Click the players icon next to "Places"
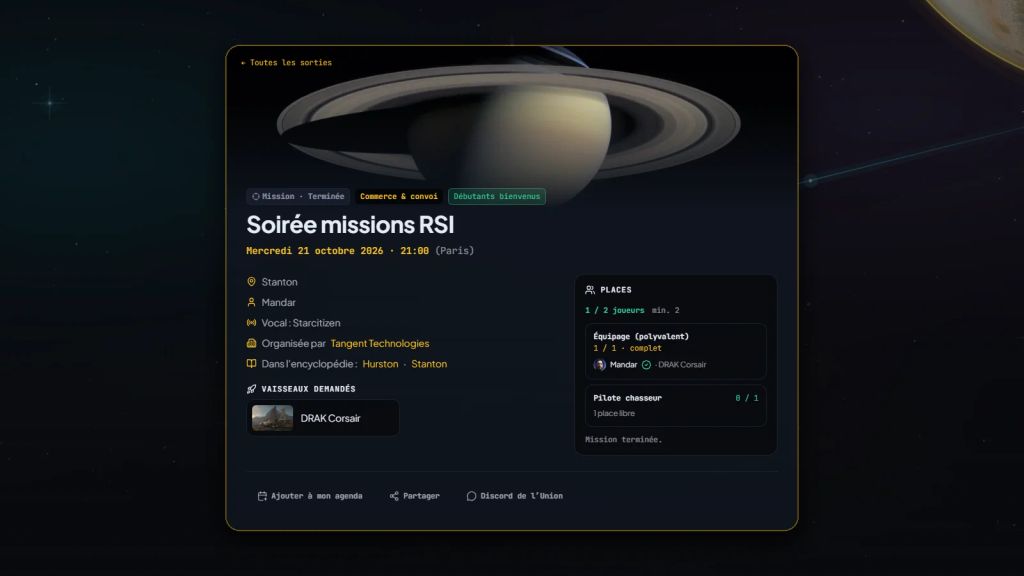 590,290
